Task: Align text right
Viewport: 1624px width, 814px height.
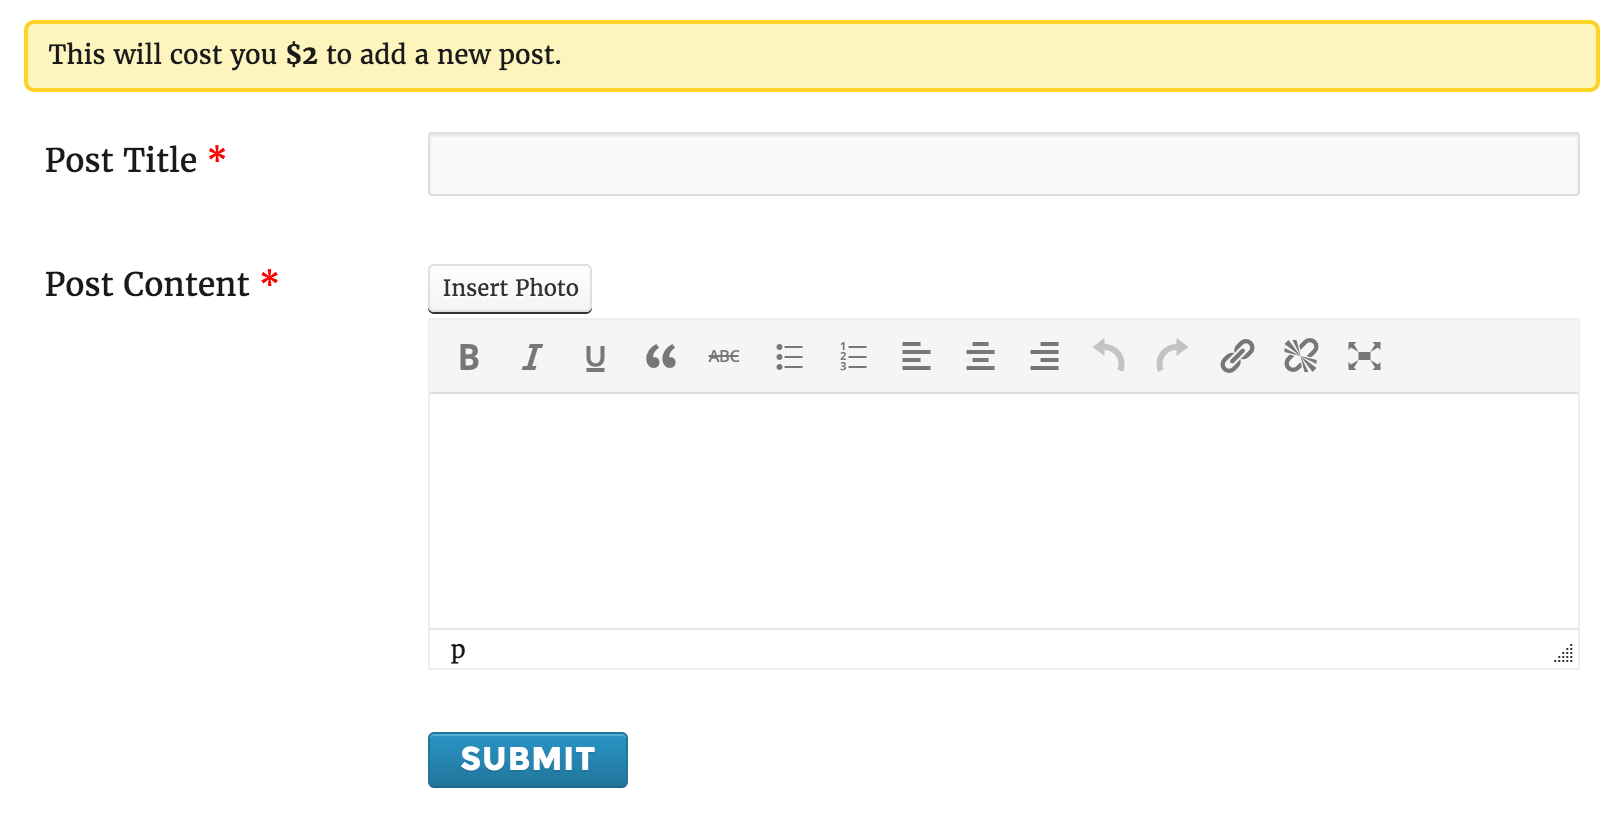Action: pos(1044,357)
